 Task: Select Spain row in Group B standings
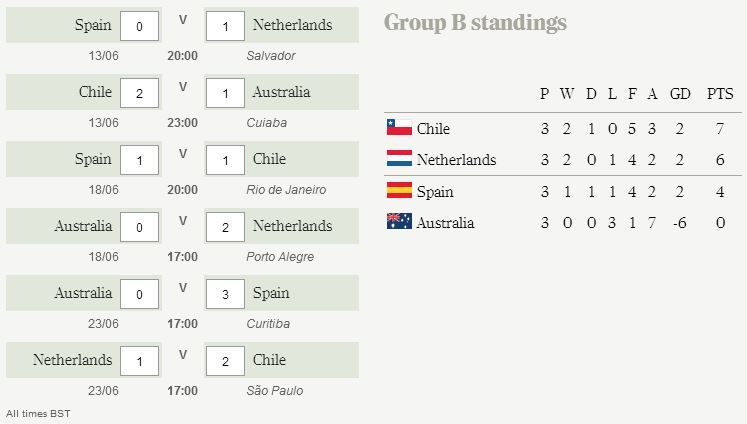tap(563, 192)
